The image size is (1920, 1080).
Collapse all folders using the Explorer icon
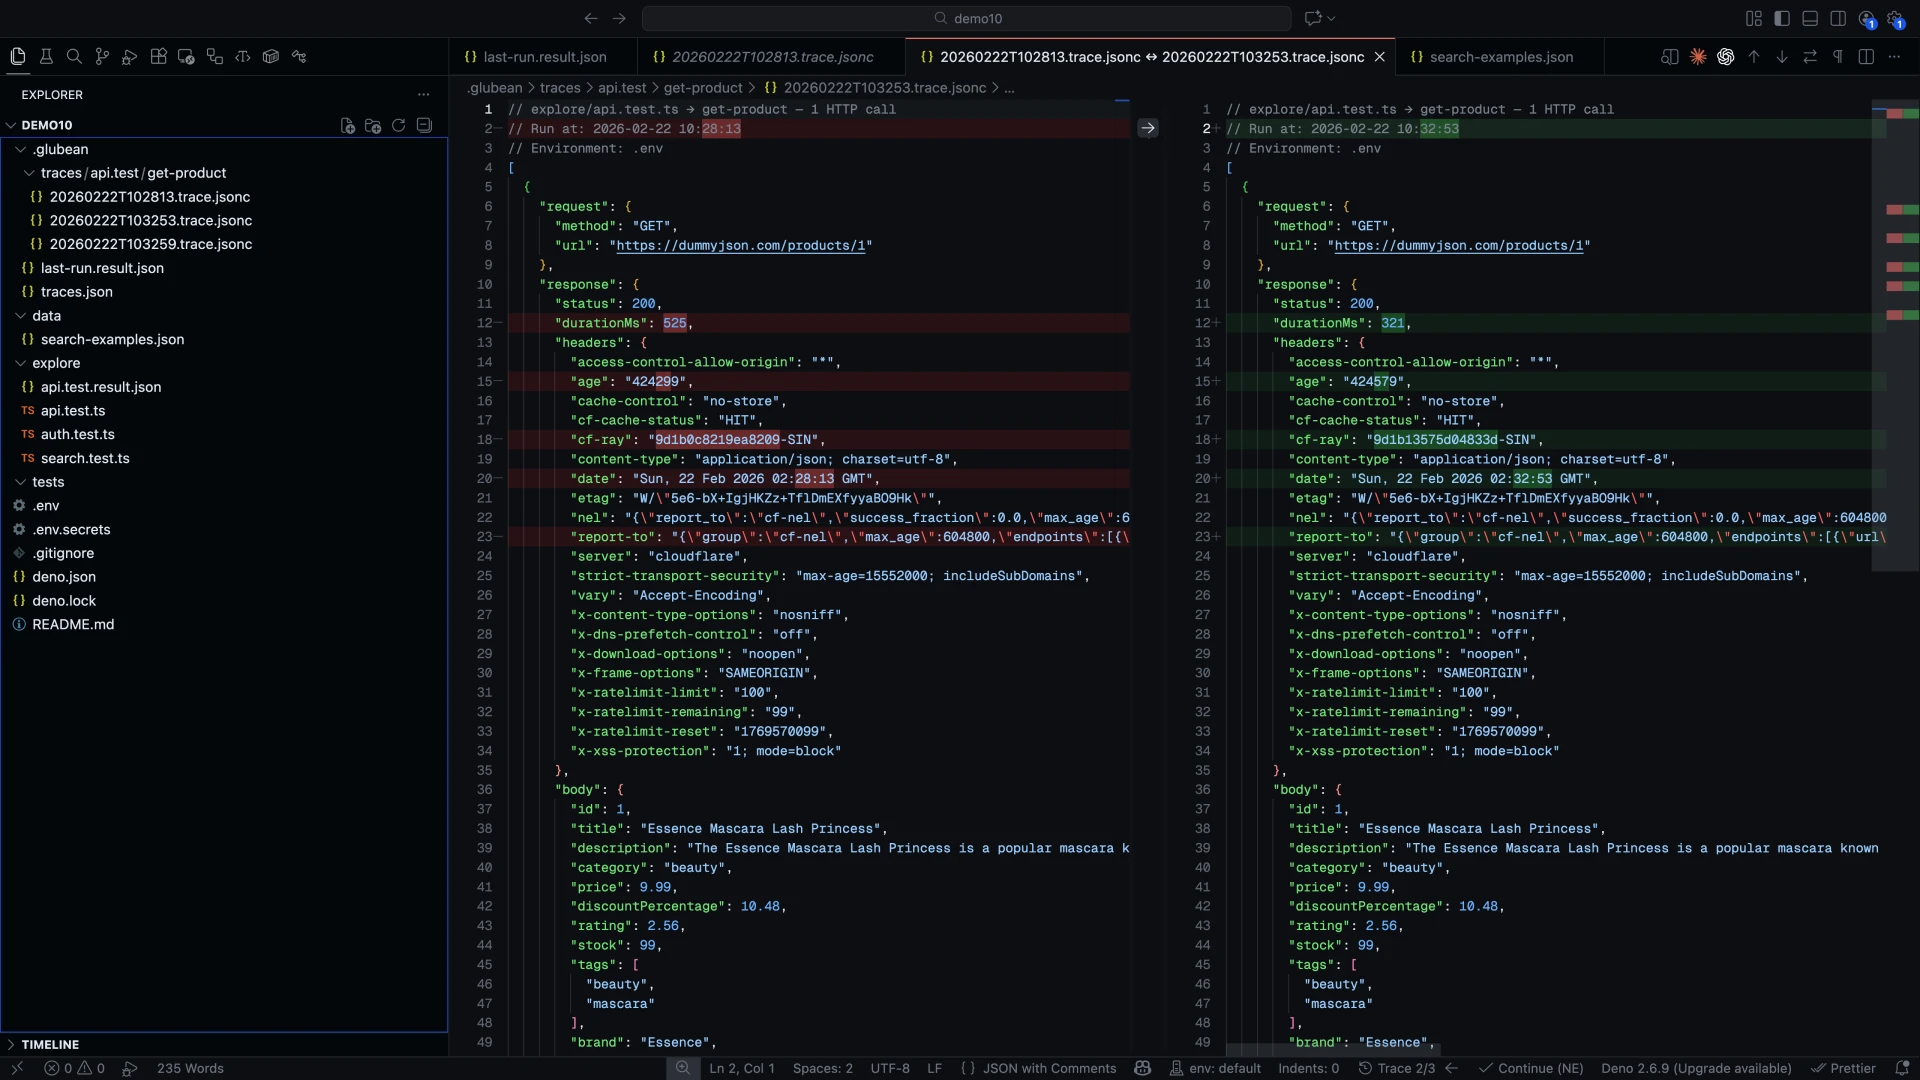pos(424,126)
